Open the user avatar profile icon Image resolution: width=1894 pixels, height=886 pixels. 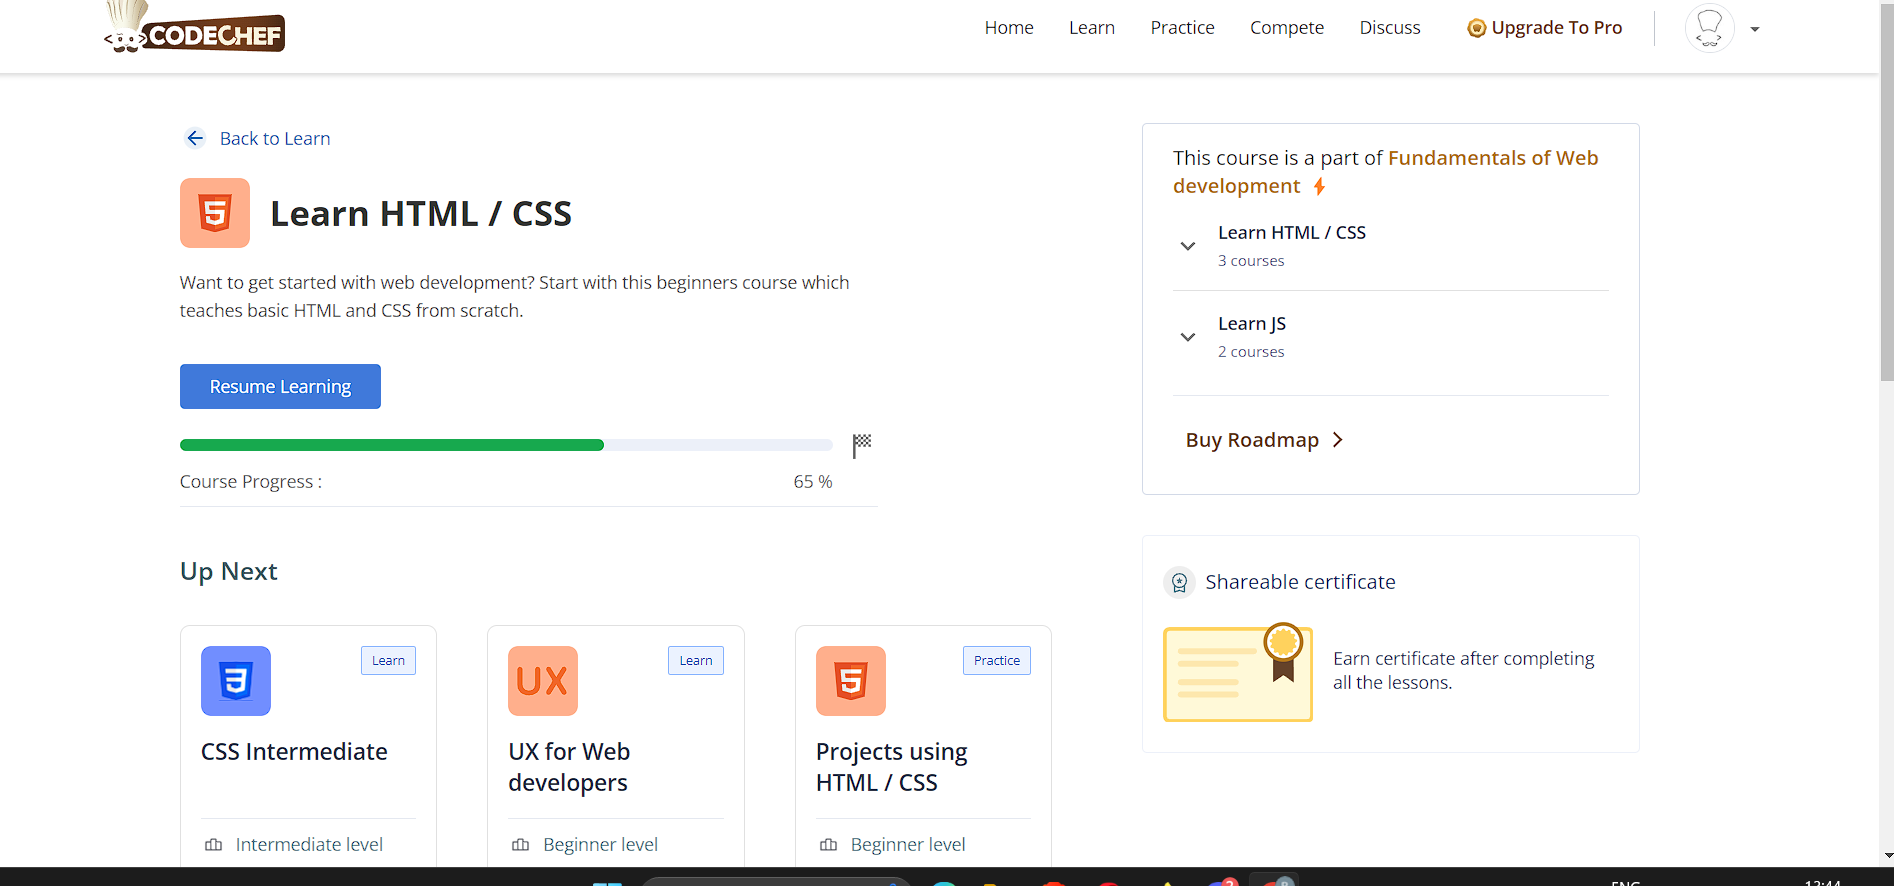[1709, 28]
